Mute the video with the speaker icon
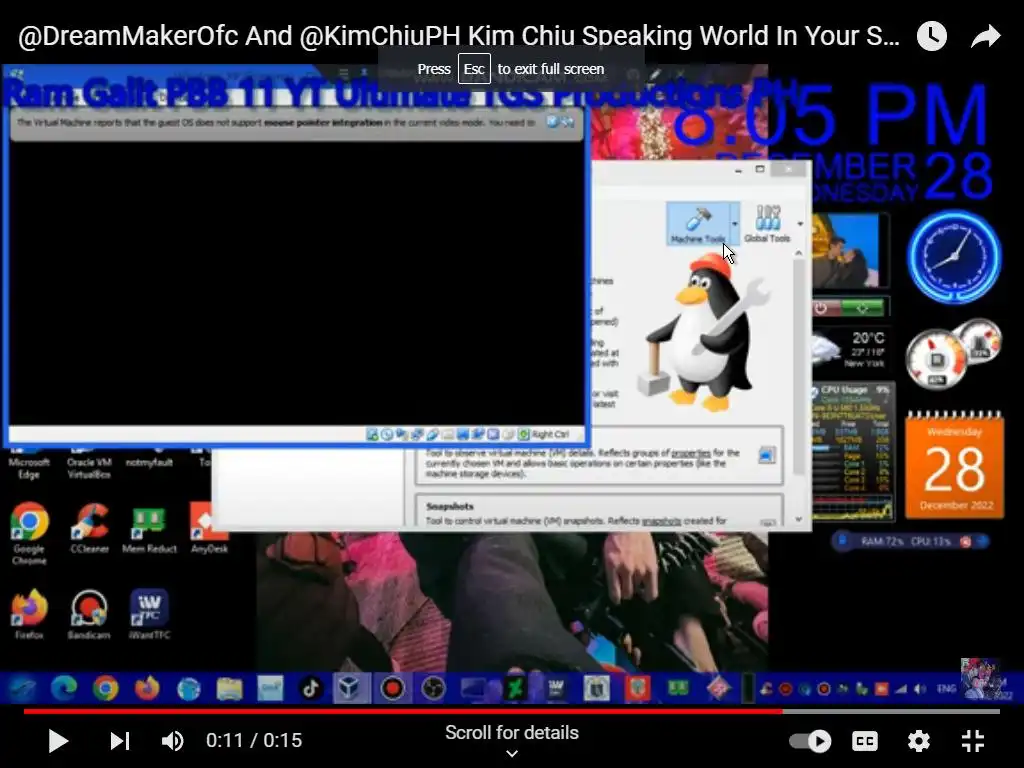The width and height of the screenshot is (1024, 768). click(x=172, y=741)
